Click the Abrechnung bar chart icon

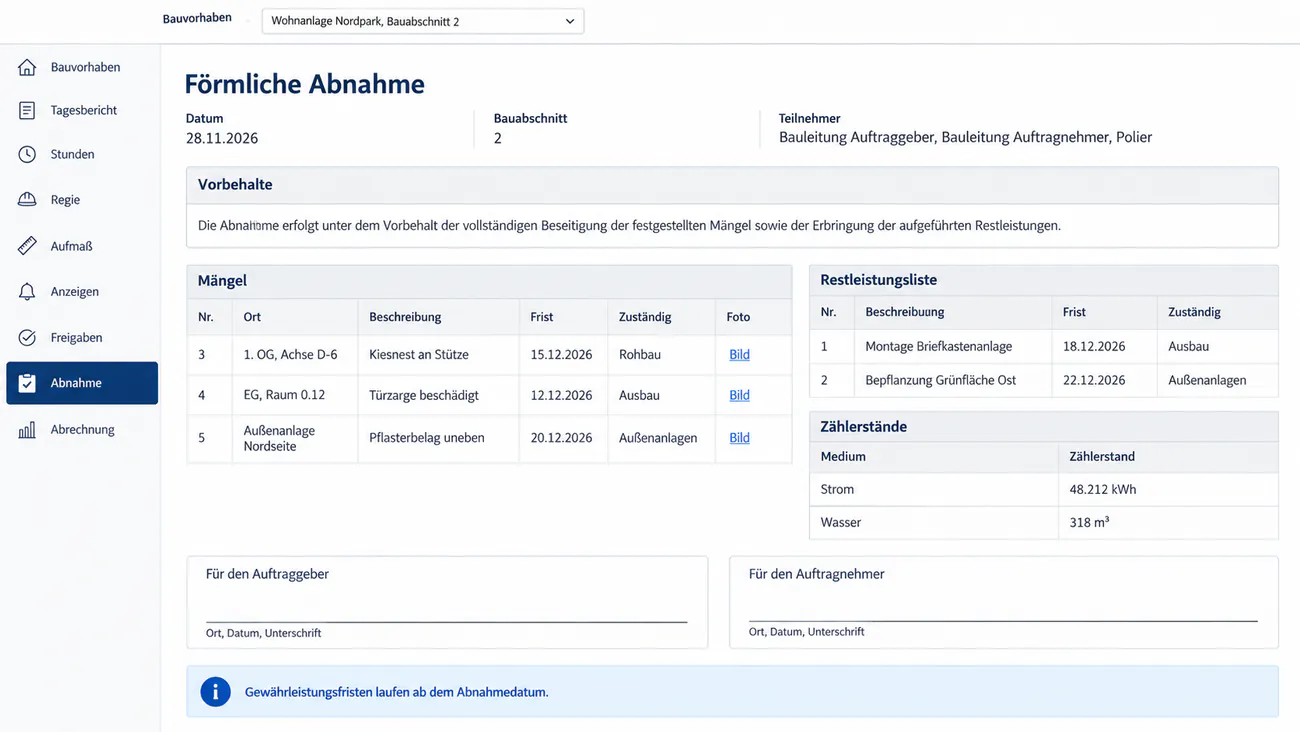pyautogui.click(x=27, y=430)
